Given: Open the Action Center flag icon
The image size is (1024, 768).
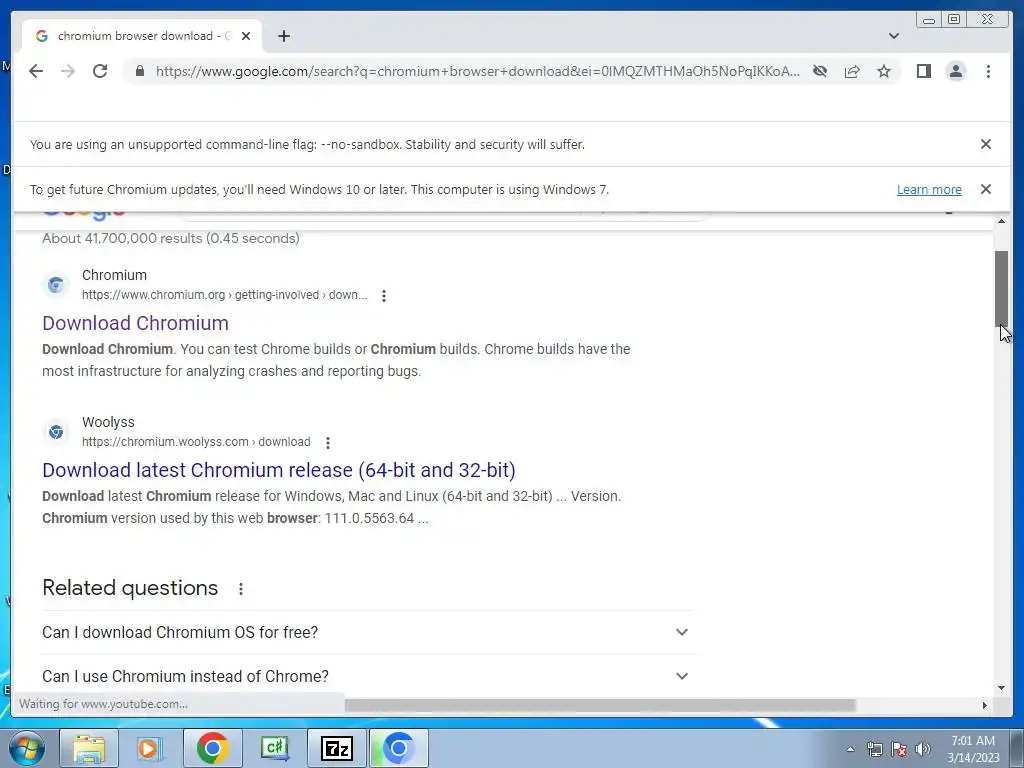Looking at the screenshot, I should point(899,749).
